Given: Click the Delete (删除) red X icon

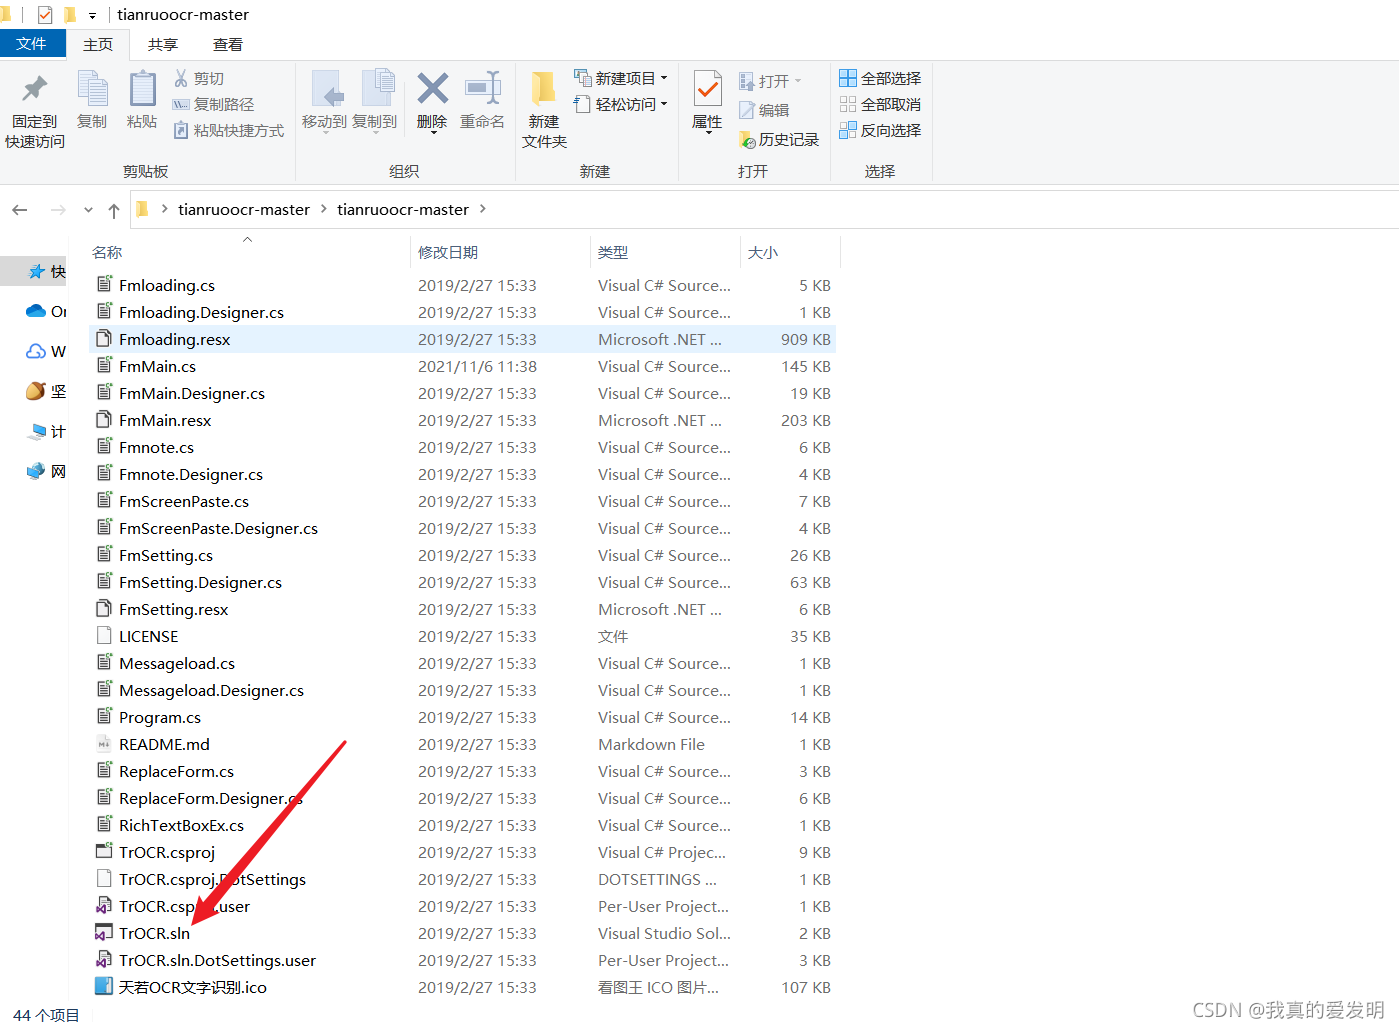Looking at the screenshot, I should point(432,88).
